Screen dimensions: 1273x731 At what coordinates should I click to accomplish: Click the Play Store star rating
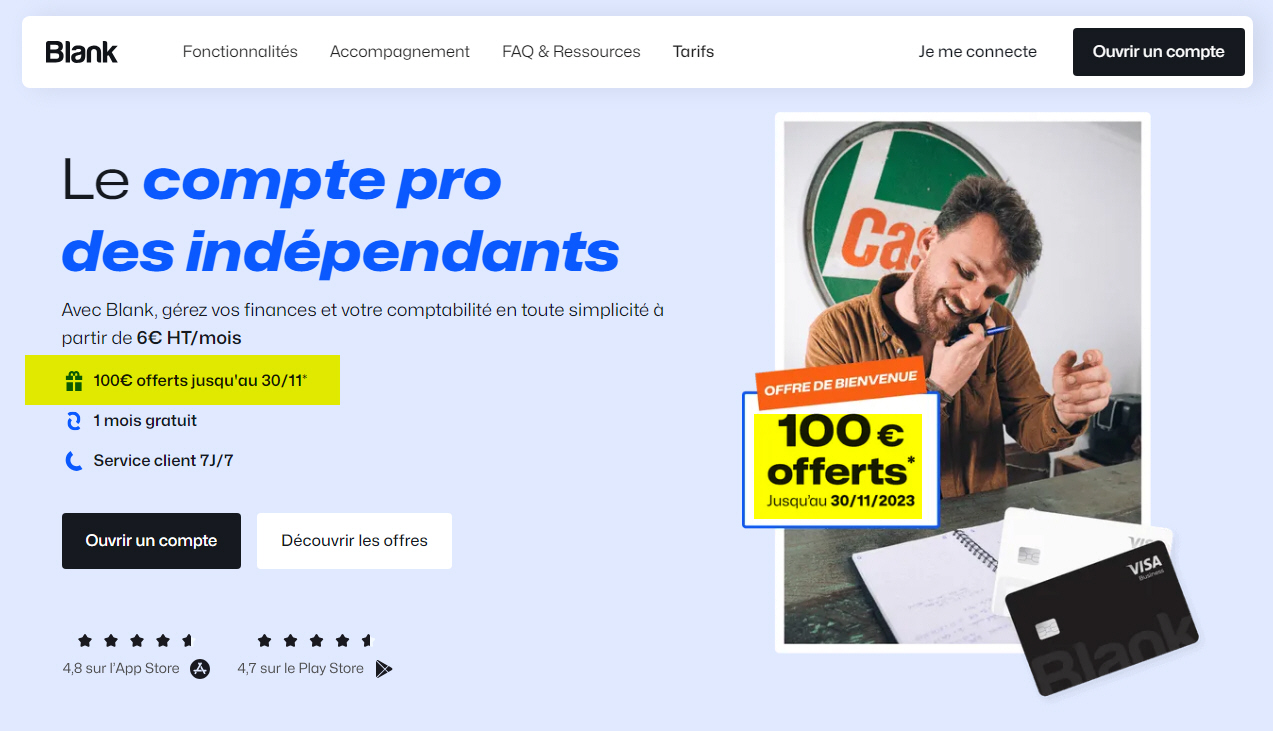click(314, 640)
